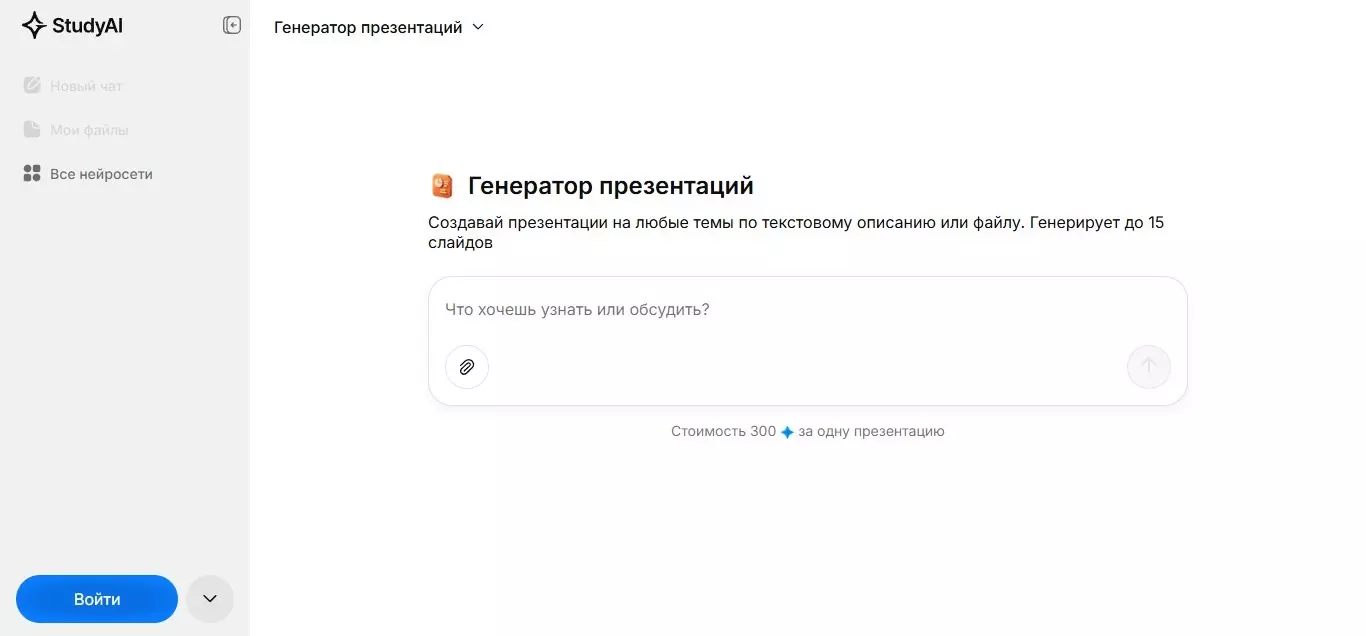Click the Мои файлы file icon
The height and width of the screenshot is (636, 1366).
click(32, 130)
